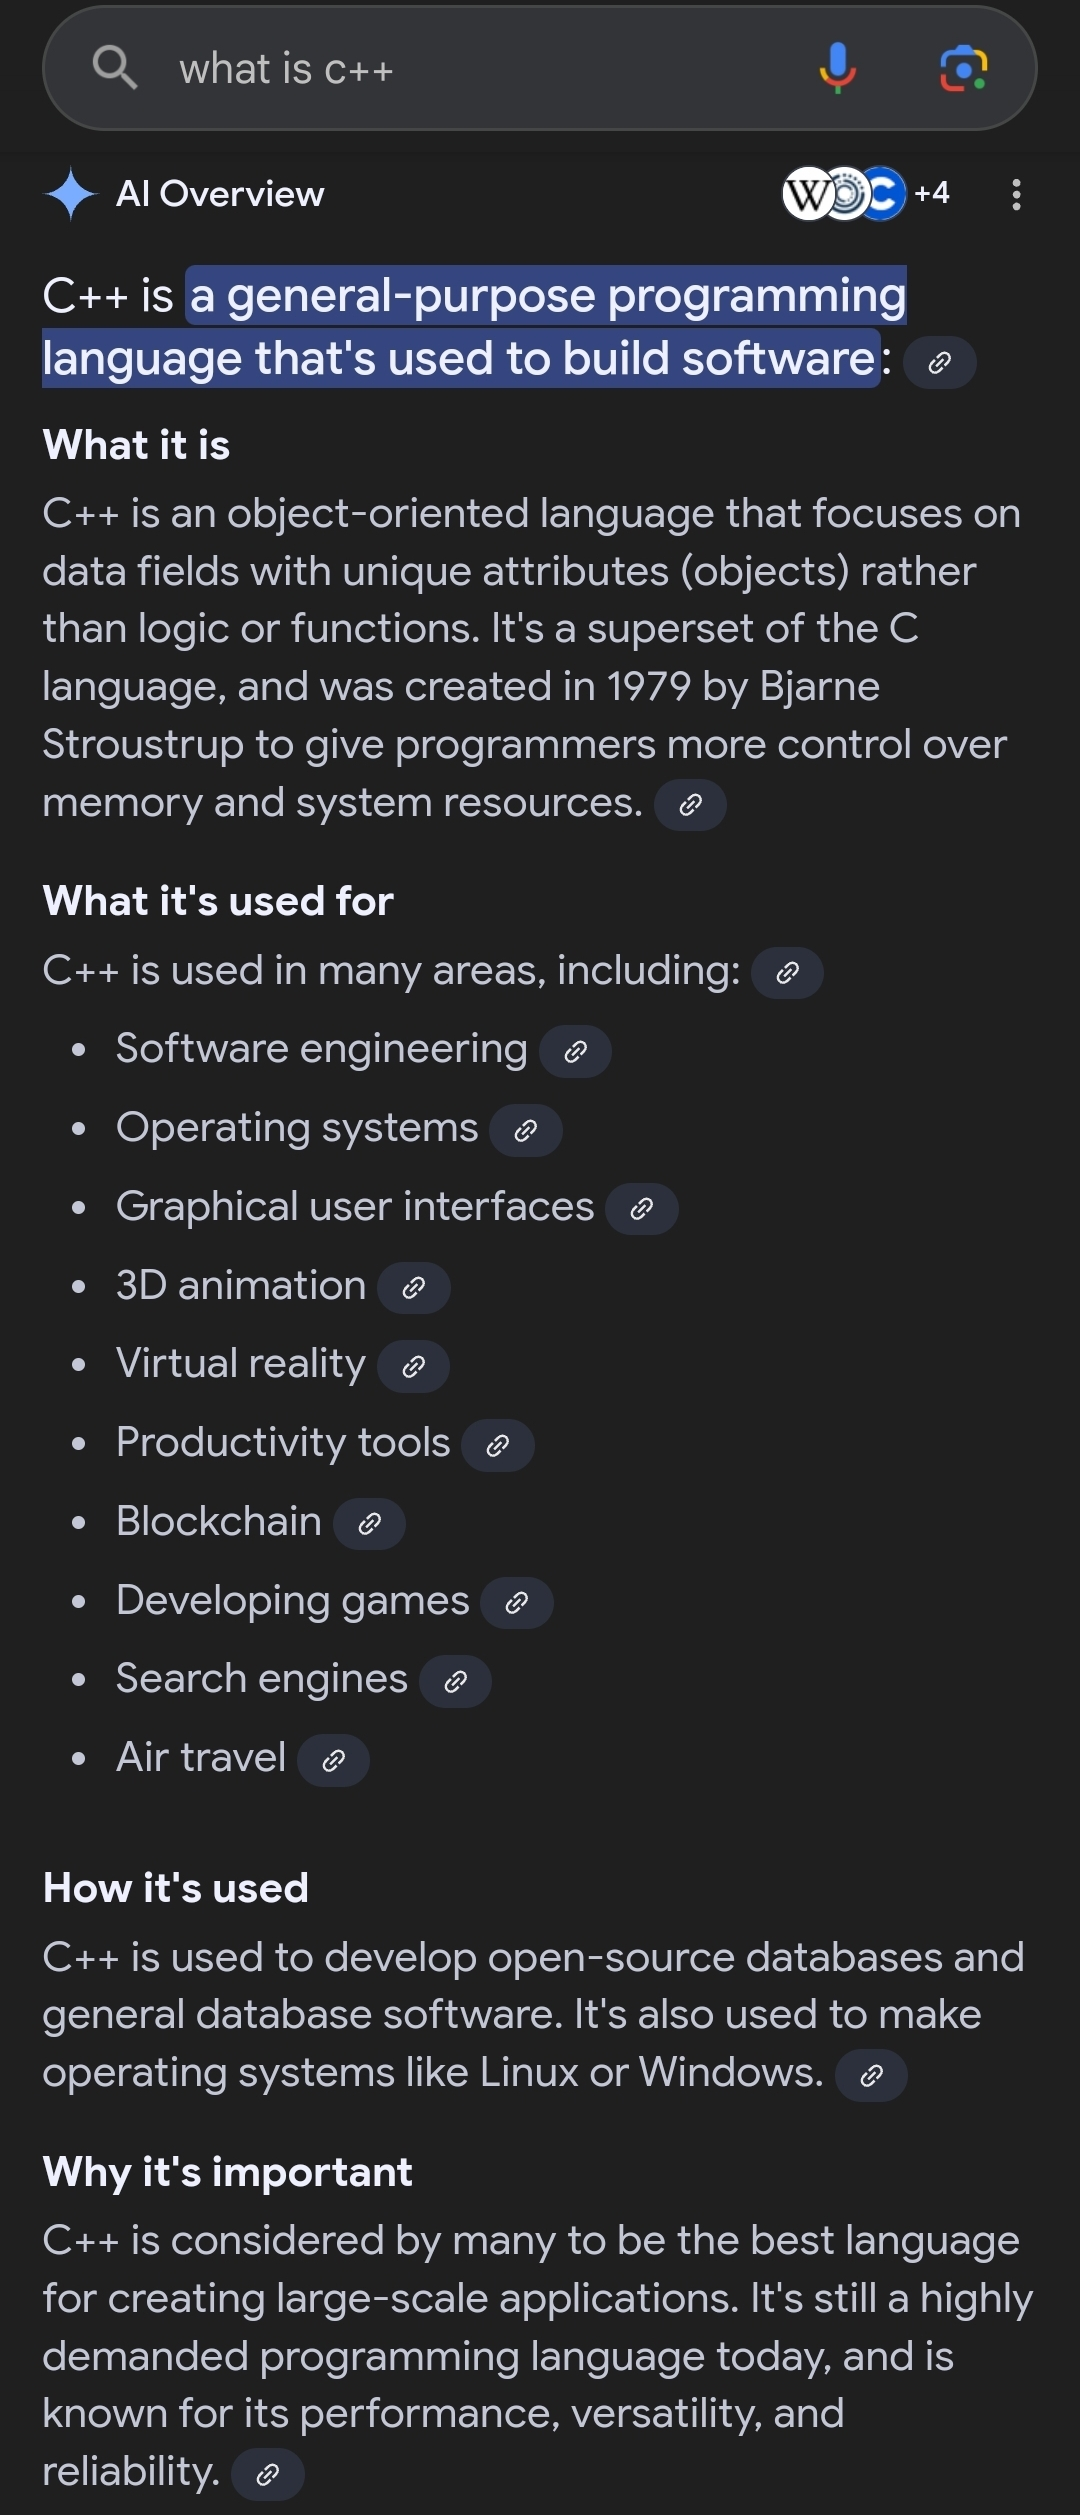The width and height of the screenshot is (1080, 2515).
Task: Click link chip next to Air travel
Action: [333, 1760]
